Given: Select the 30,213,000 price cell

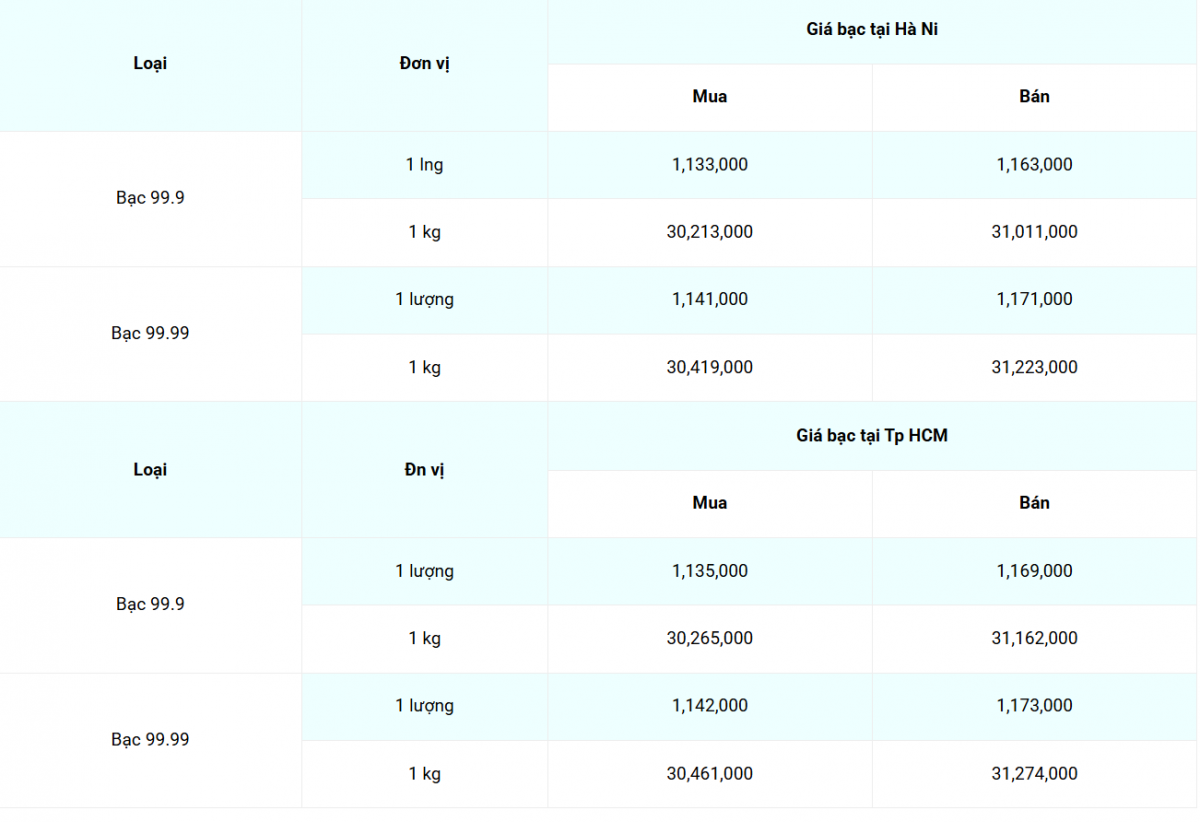Looking at the screenshot, I should (x=709, y=232).
